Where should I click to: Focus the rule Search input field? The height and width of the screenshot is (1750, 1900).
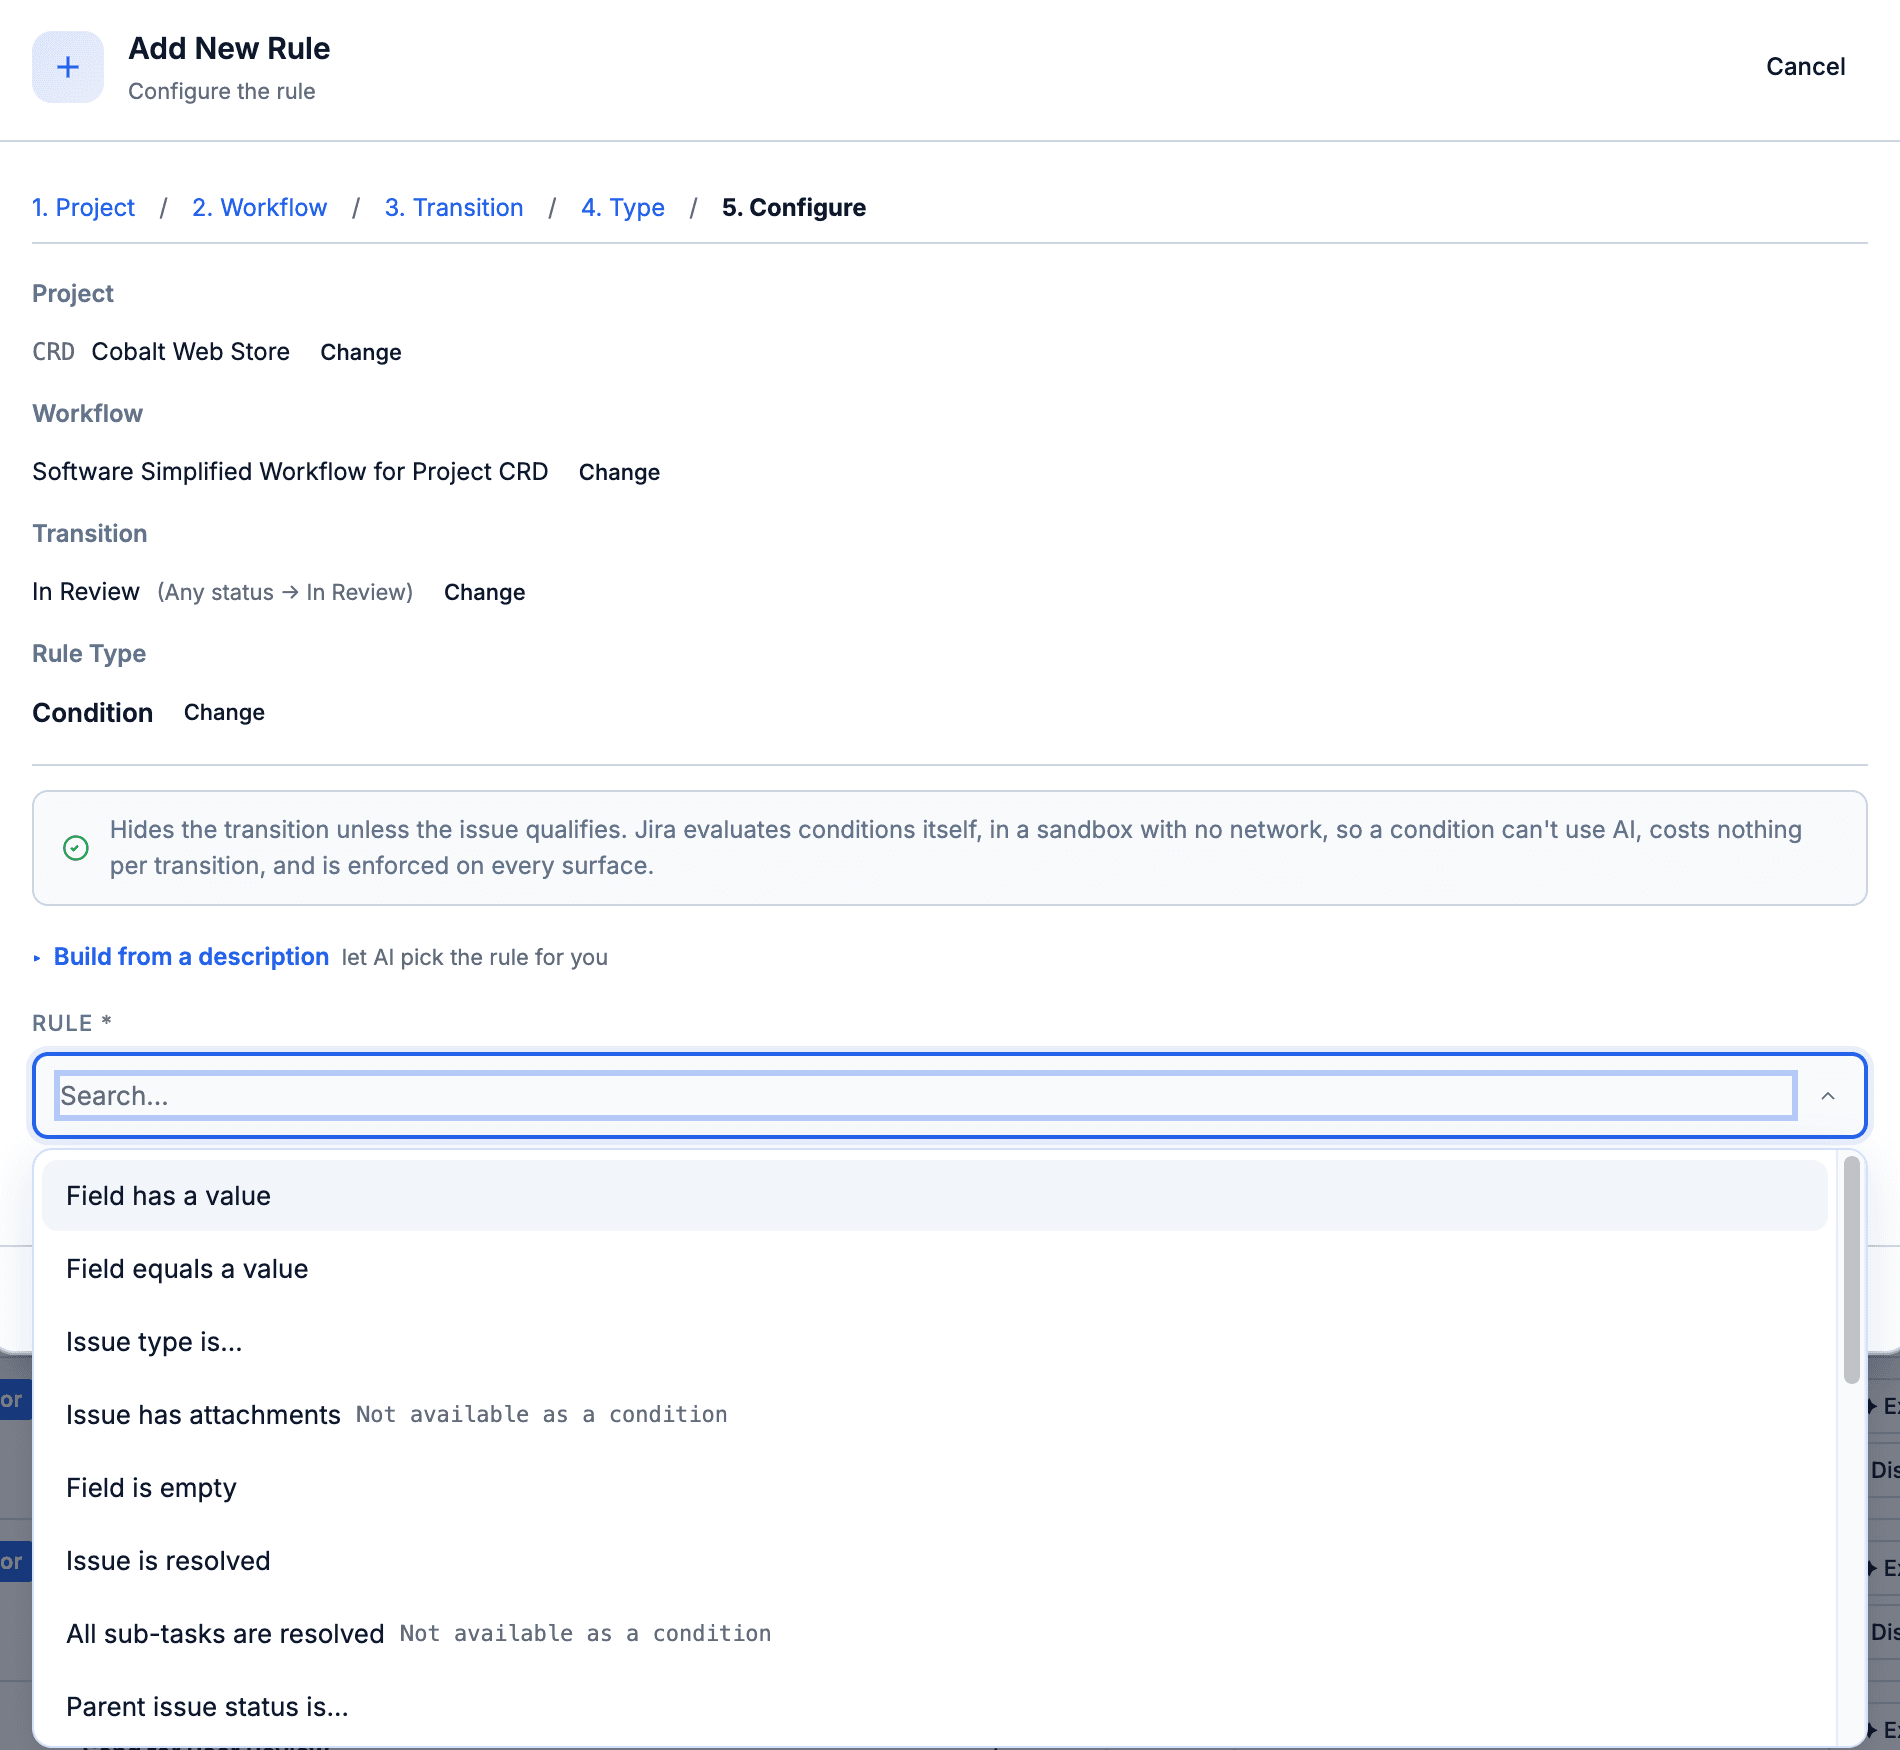tap(925, 1096)
